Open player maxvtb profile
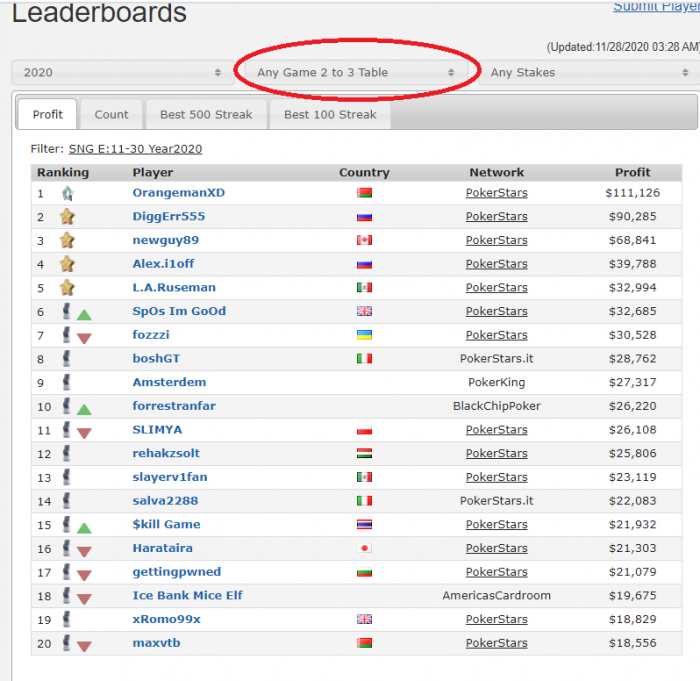Screen dimensions: 700x681 pyautogui.click(x=156, y=643)
